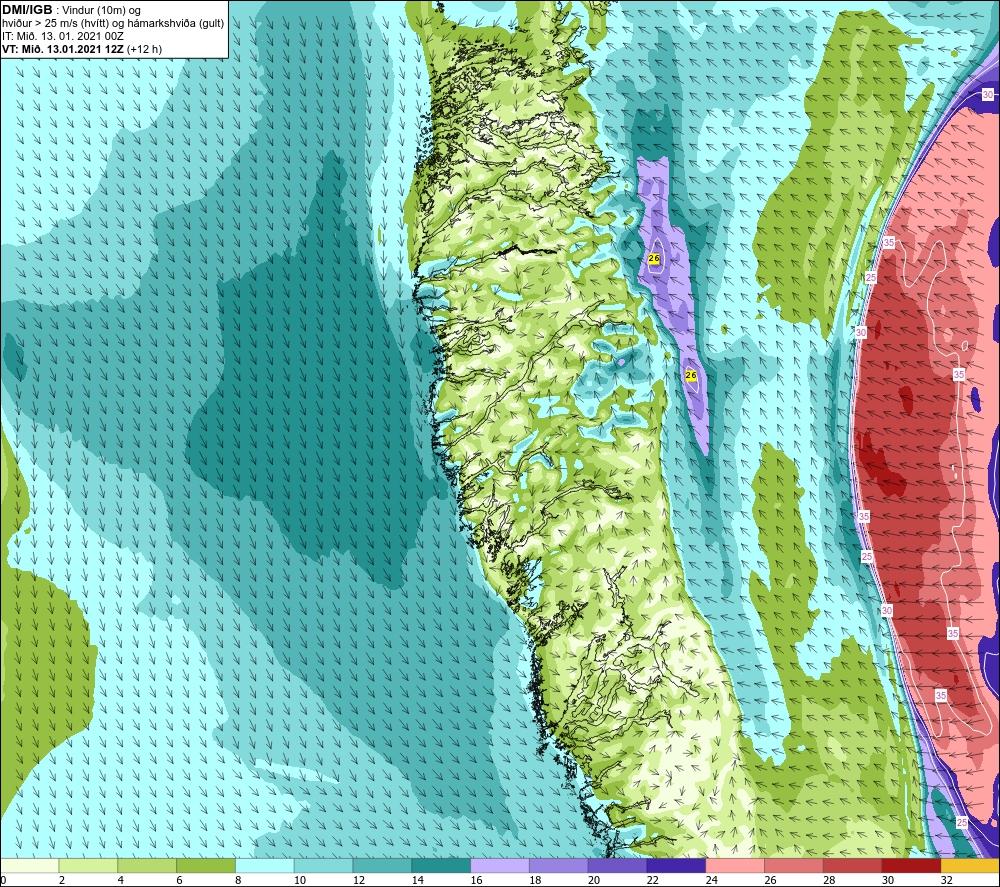Click the 14–16 m/s dark teal legend swatch
The image size is (1000, 887).
tap(441, 866)
